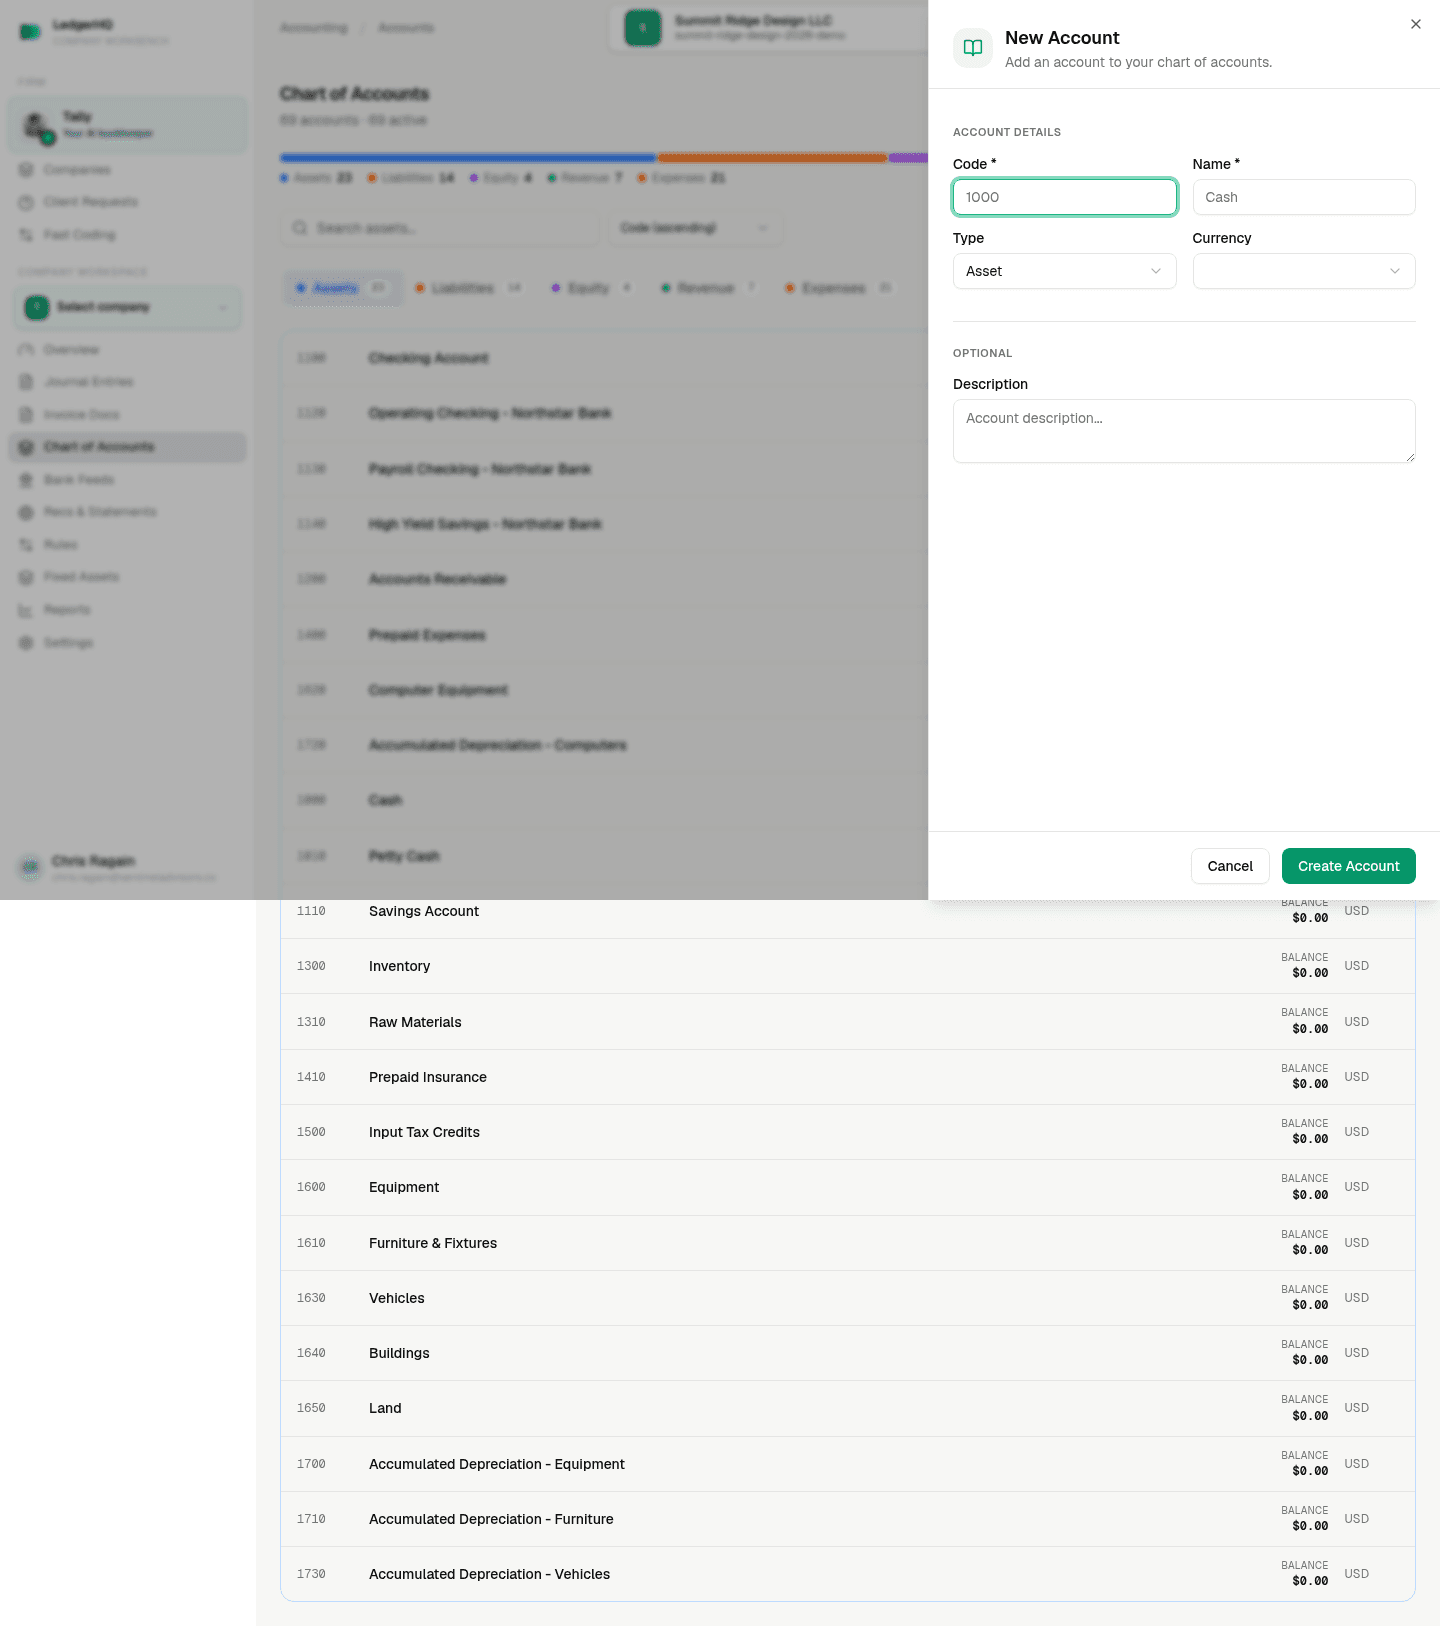Switch to the Equity filter tab
Image resolution: width=1440 pixels, height=1626 pixels.
(592, 288)
